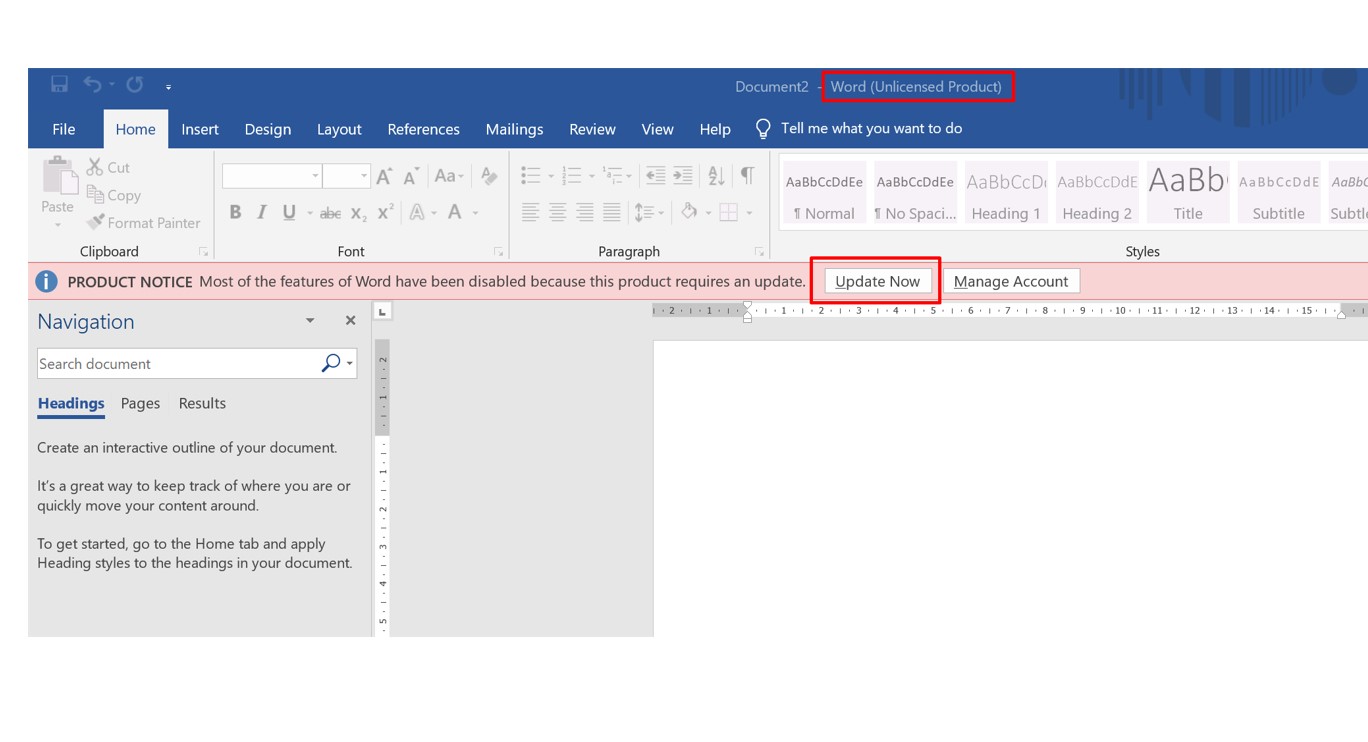Switch to the References tab
Viewport: 1368px width, 742px height.
424,129
